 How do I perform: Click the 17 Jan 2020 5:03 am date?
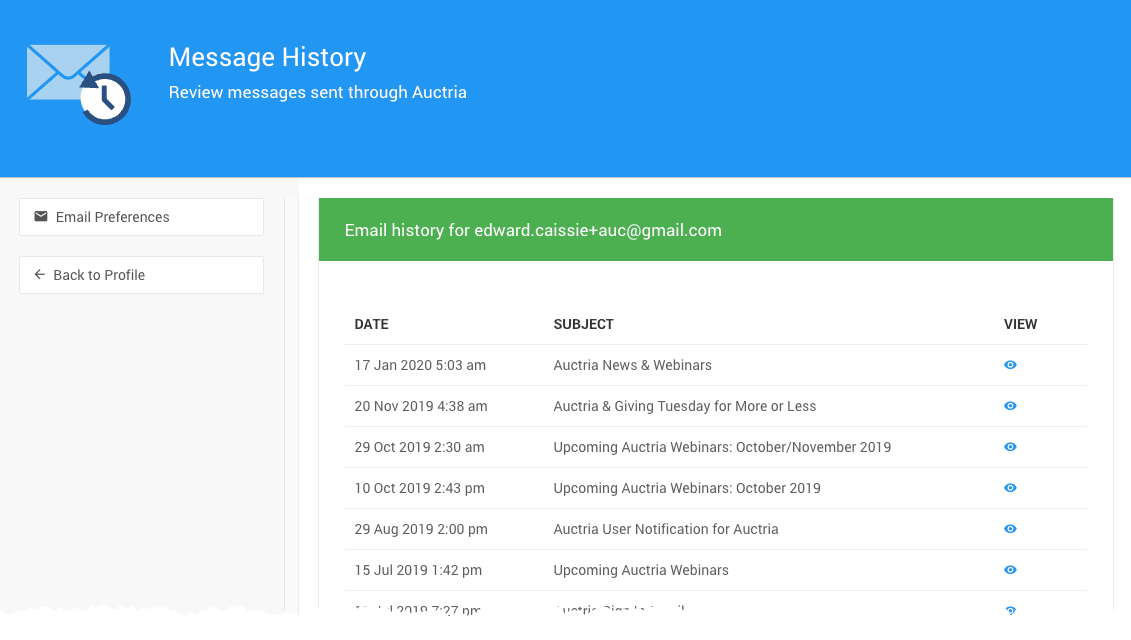pyautogui.click(x=420, y=365)
